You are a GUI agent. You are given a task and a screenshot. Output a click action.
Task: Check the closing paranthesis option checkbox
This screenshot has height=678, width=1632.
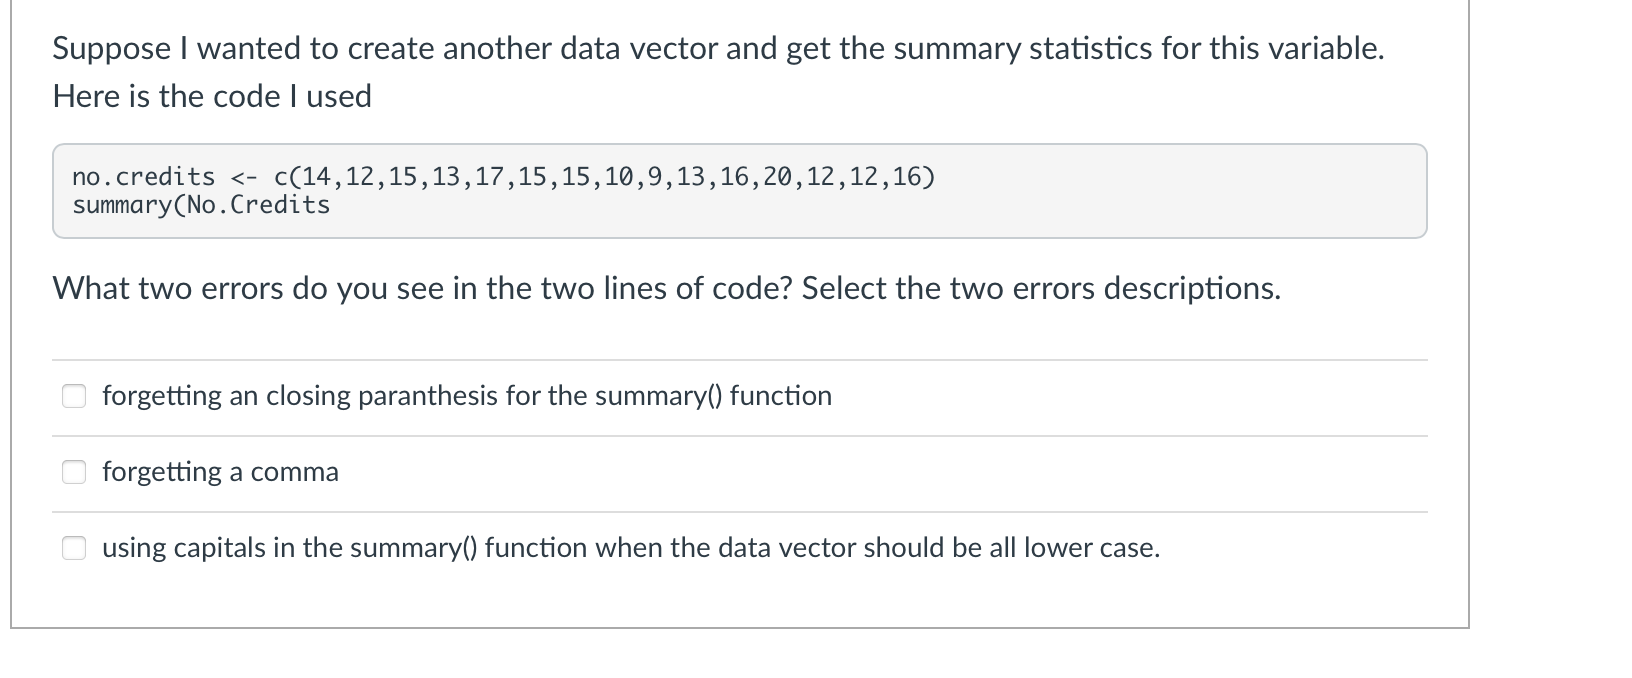[x=74, y=396]
